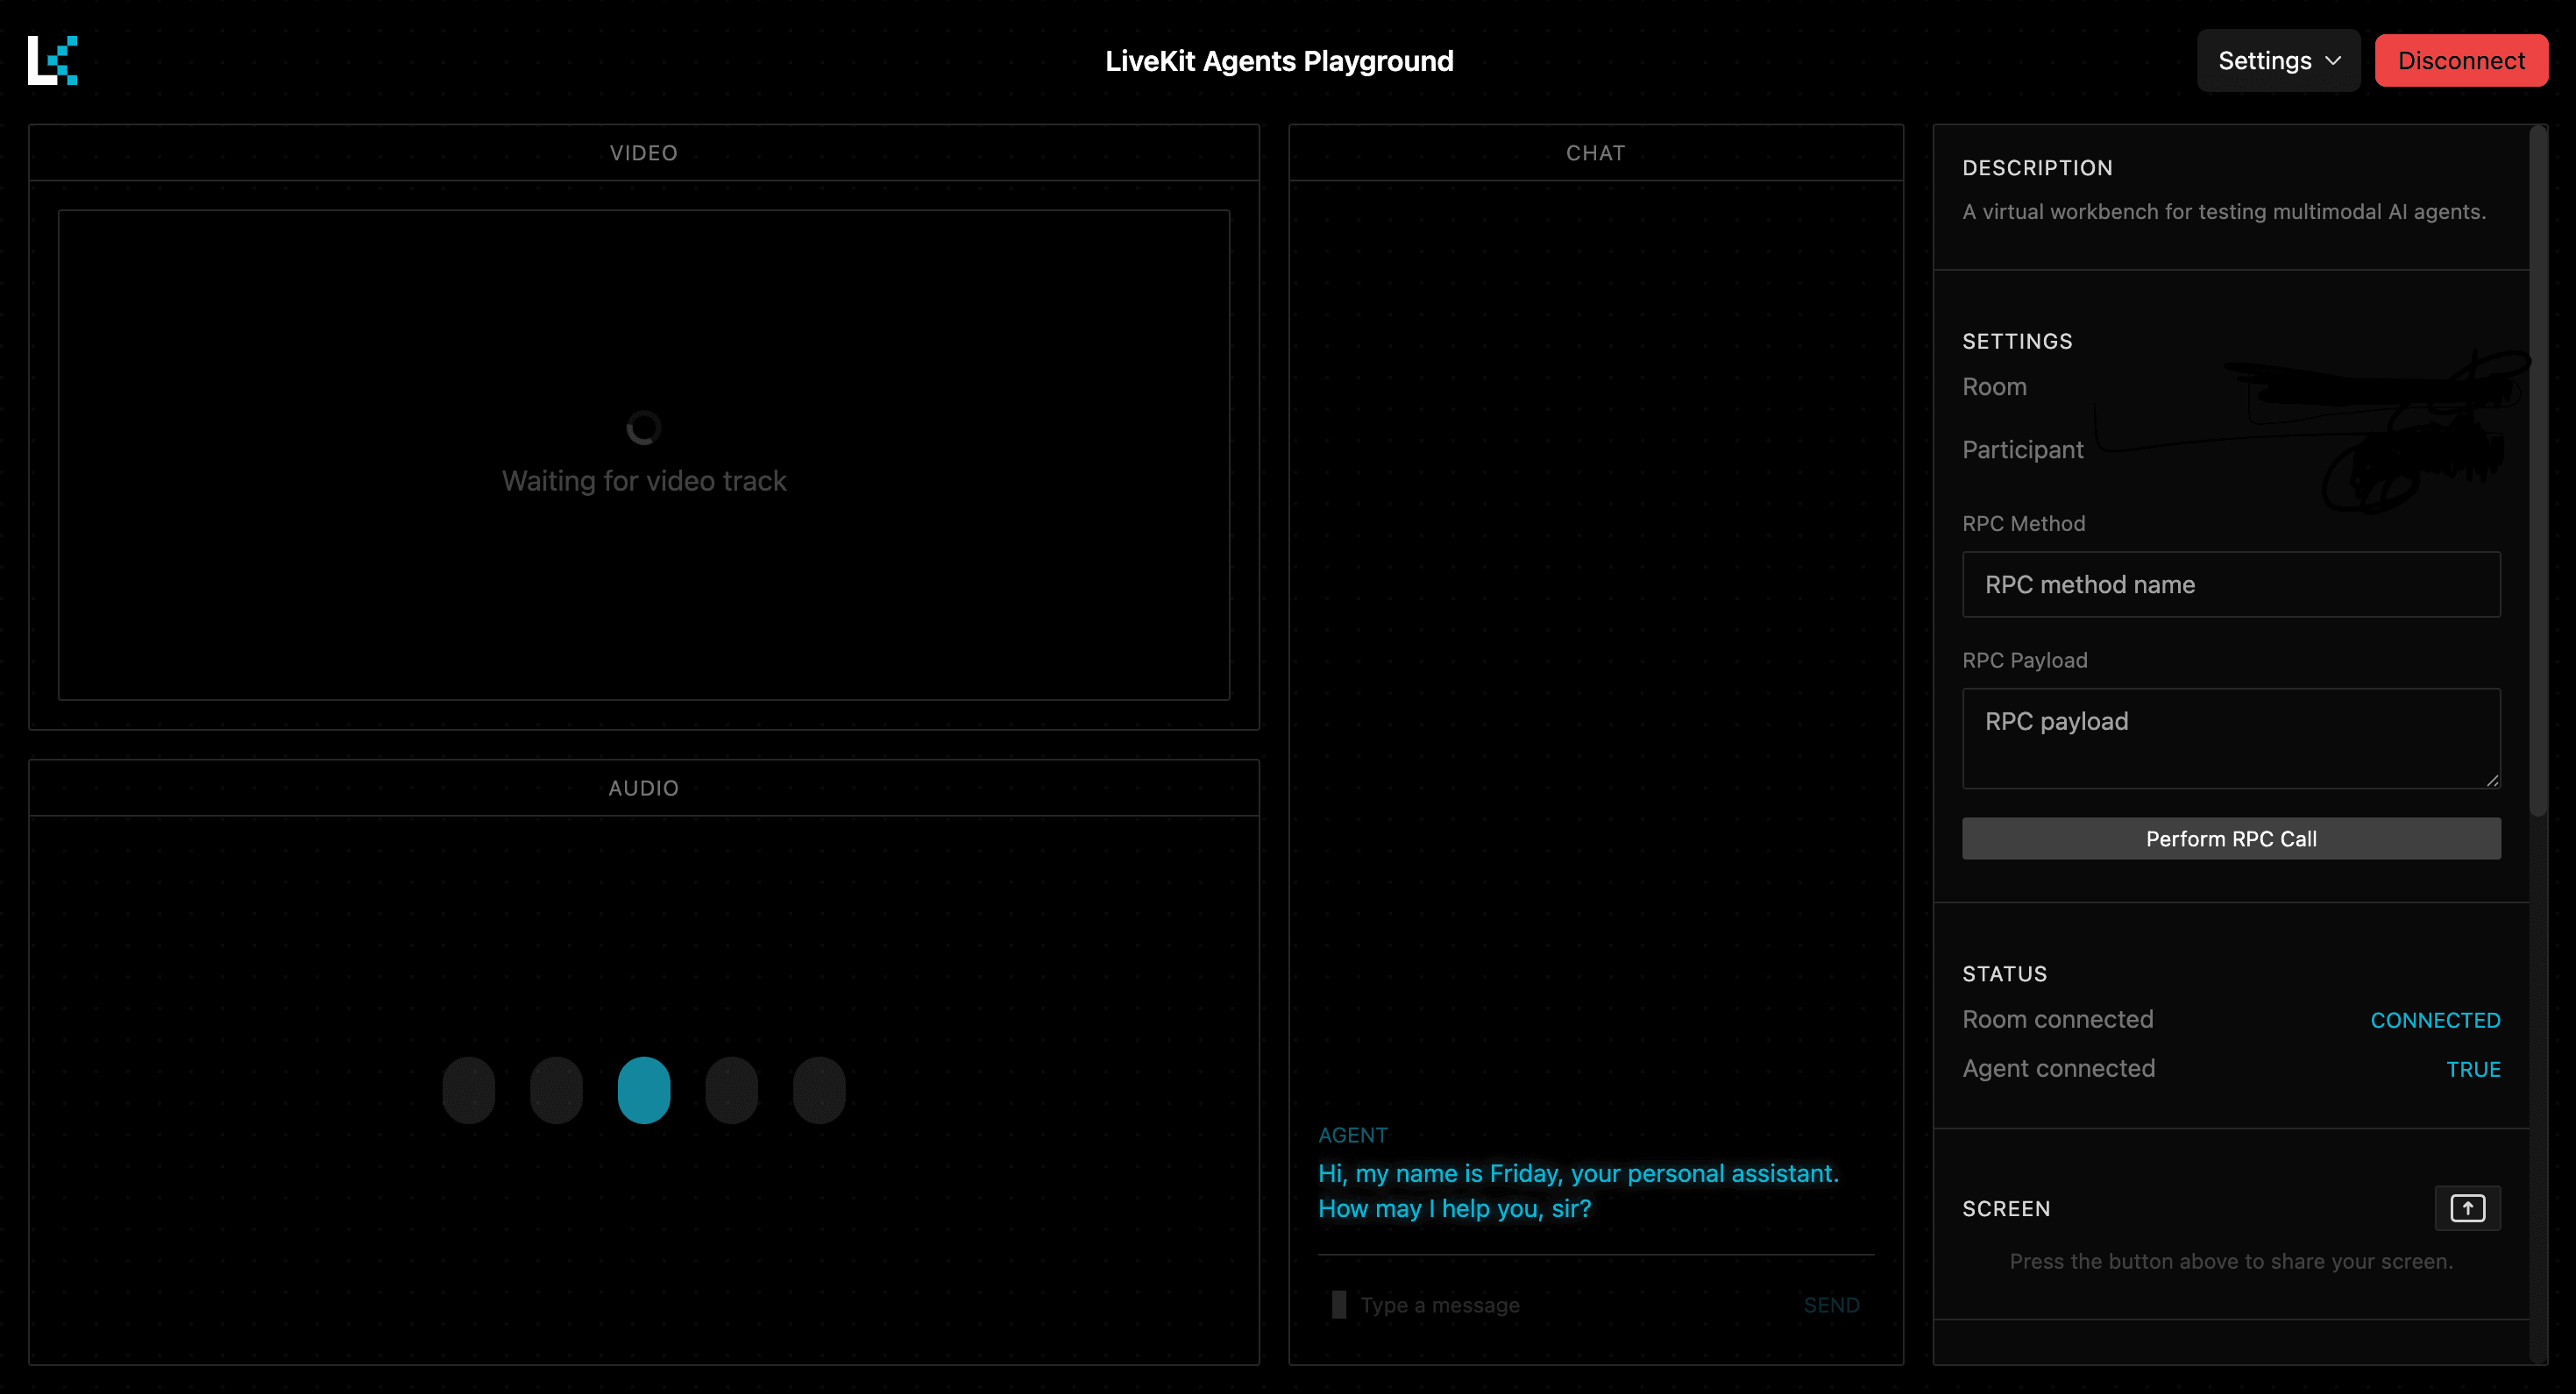Image resolution: width=2576 pixels, height=1394 pixels.
Task: Click the loading spinner in video panel
Action: 643,428
